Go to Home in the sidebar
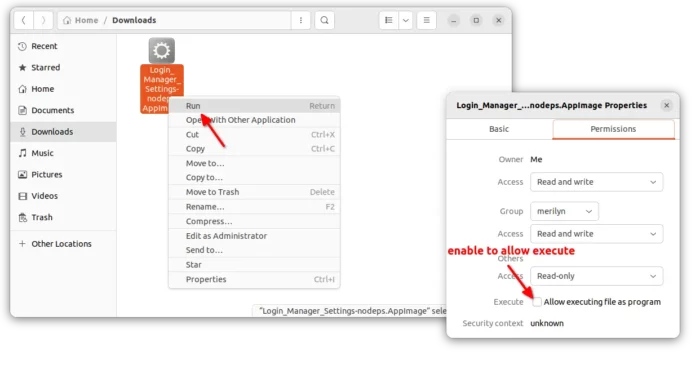Image resolution: width=700 pixels, height=365 pixels. tap(63, 89)
